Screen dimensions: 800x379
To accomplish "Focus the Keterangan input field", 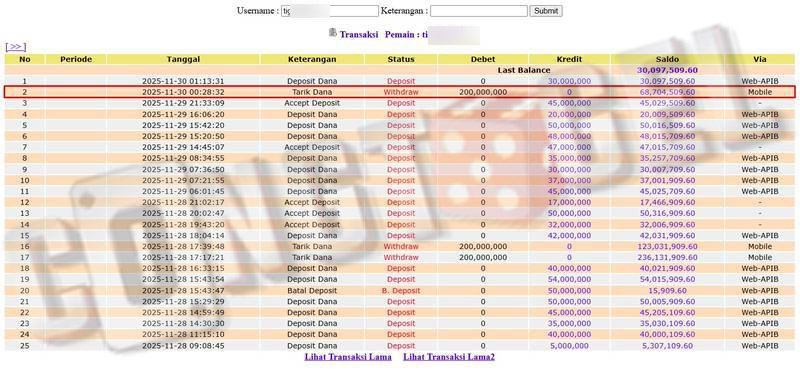I will (x=479, y=11).
